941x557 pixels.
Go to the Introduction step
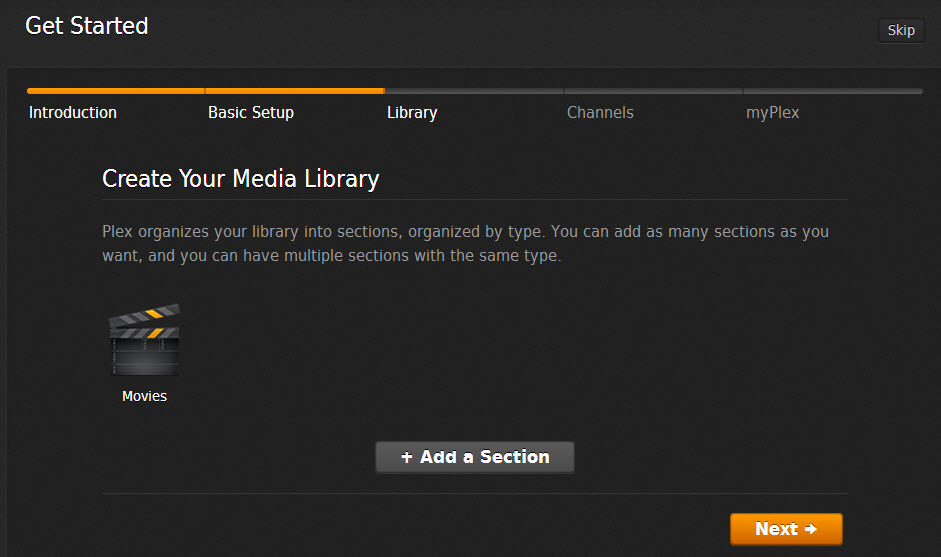(x=73, y=112)
